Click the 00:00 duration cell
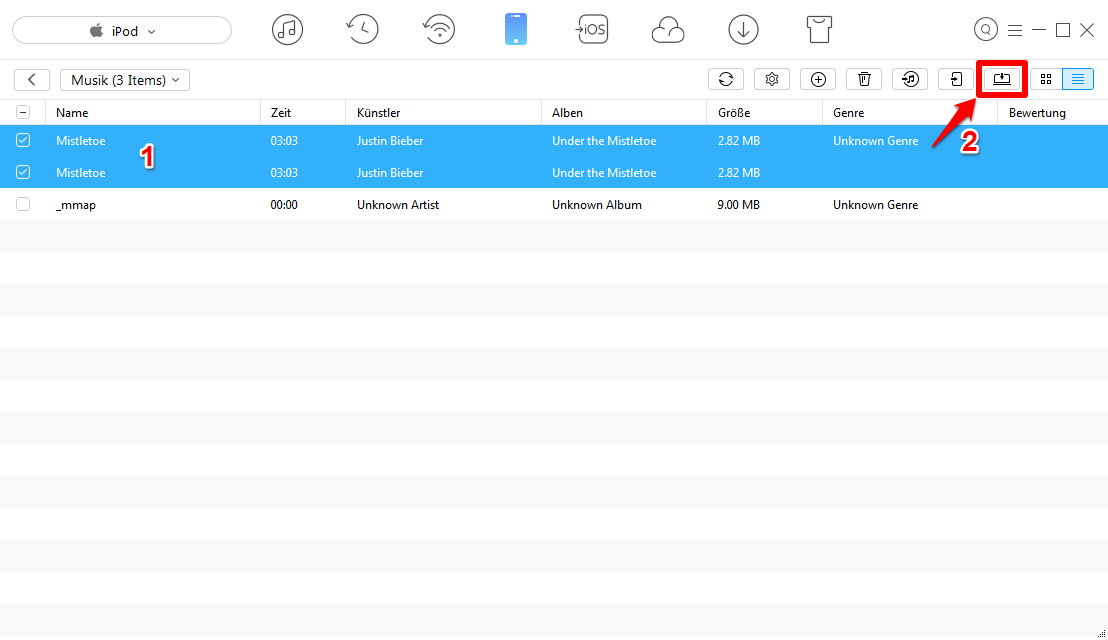The image size is (1108, 640). [284, 205]
